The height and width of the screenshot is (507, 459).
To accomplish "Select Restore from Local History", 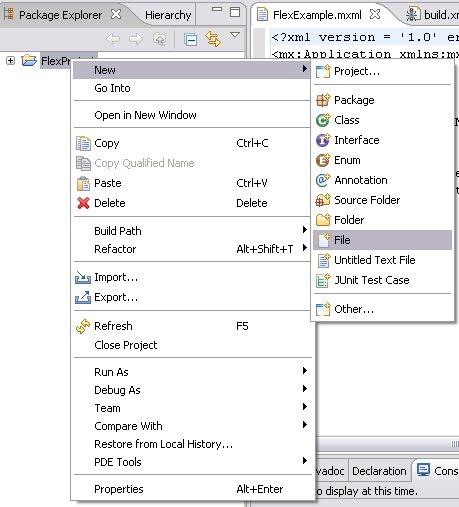I will click(191, 444).
